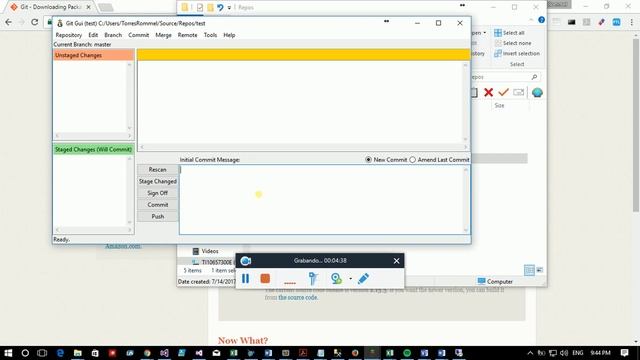640x360 pixels.
Task: Open the Branch menu in Git Gui
Action: point(113,35)
